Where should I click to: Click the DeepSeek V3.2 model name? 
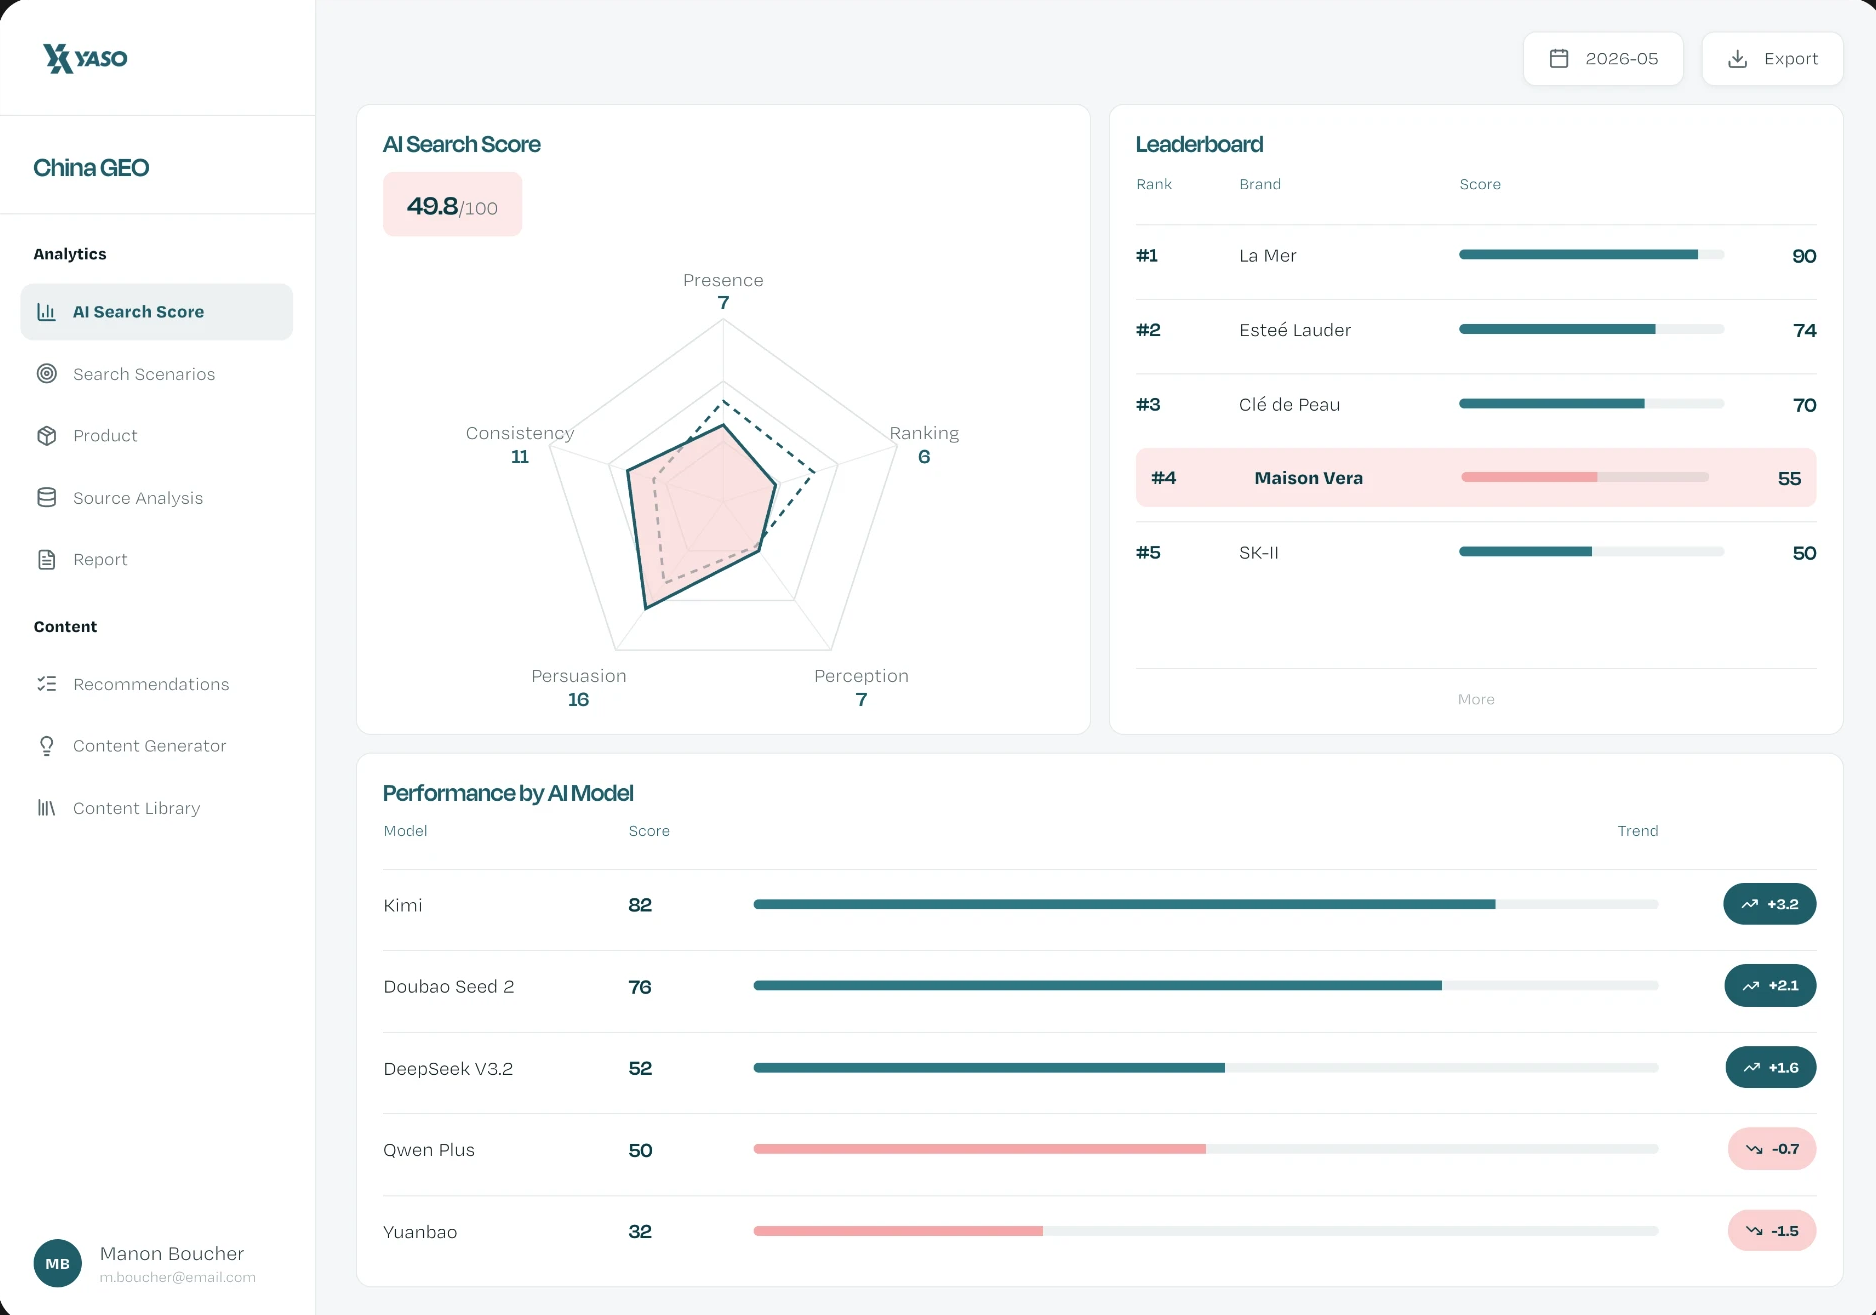448,1069
